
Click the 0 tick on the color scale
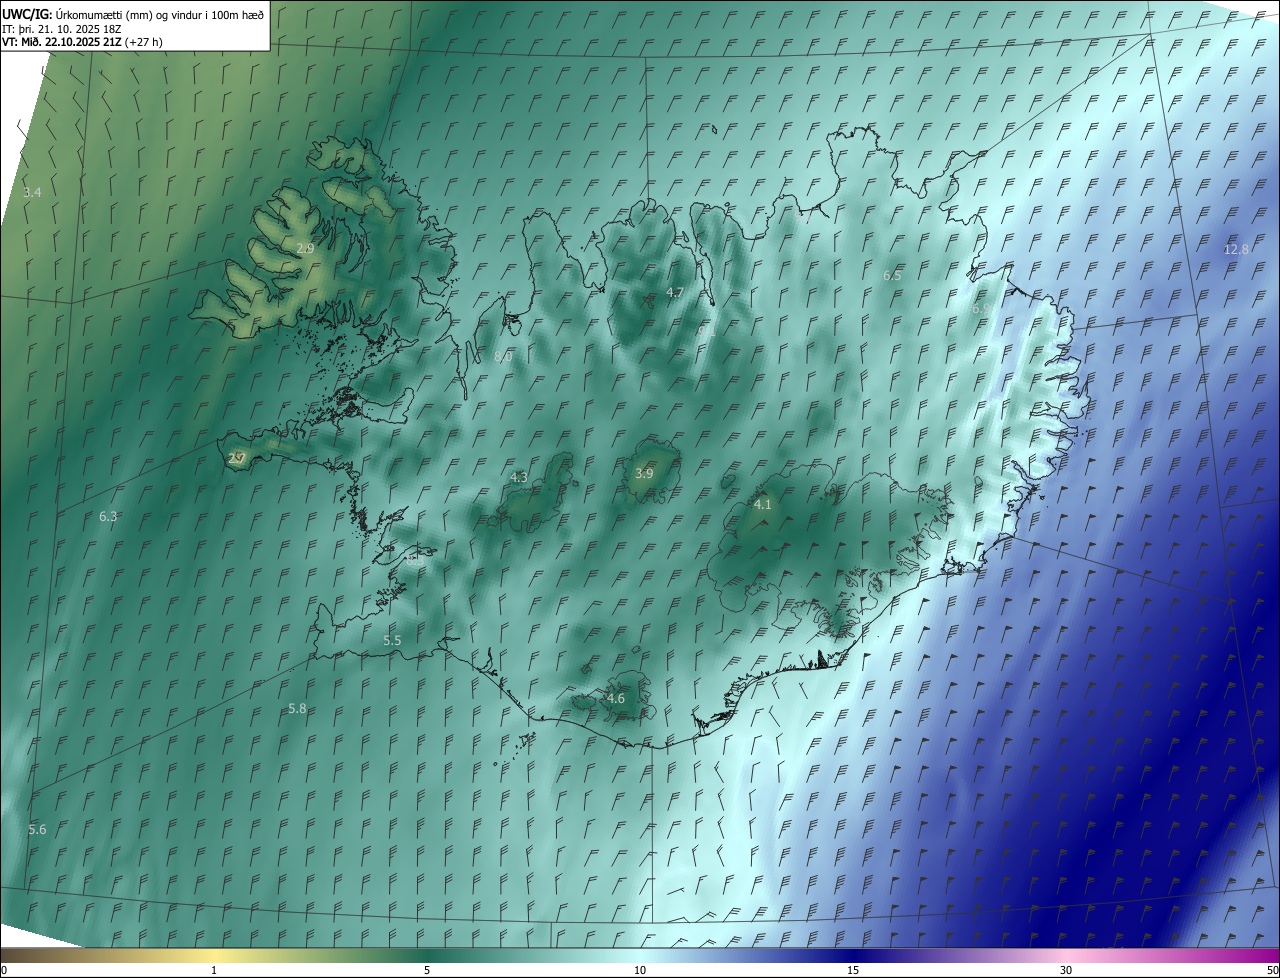tap(4, 970)
